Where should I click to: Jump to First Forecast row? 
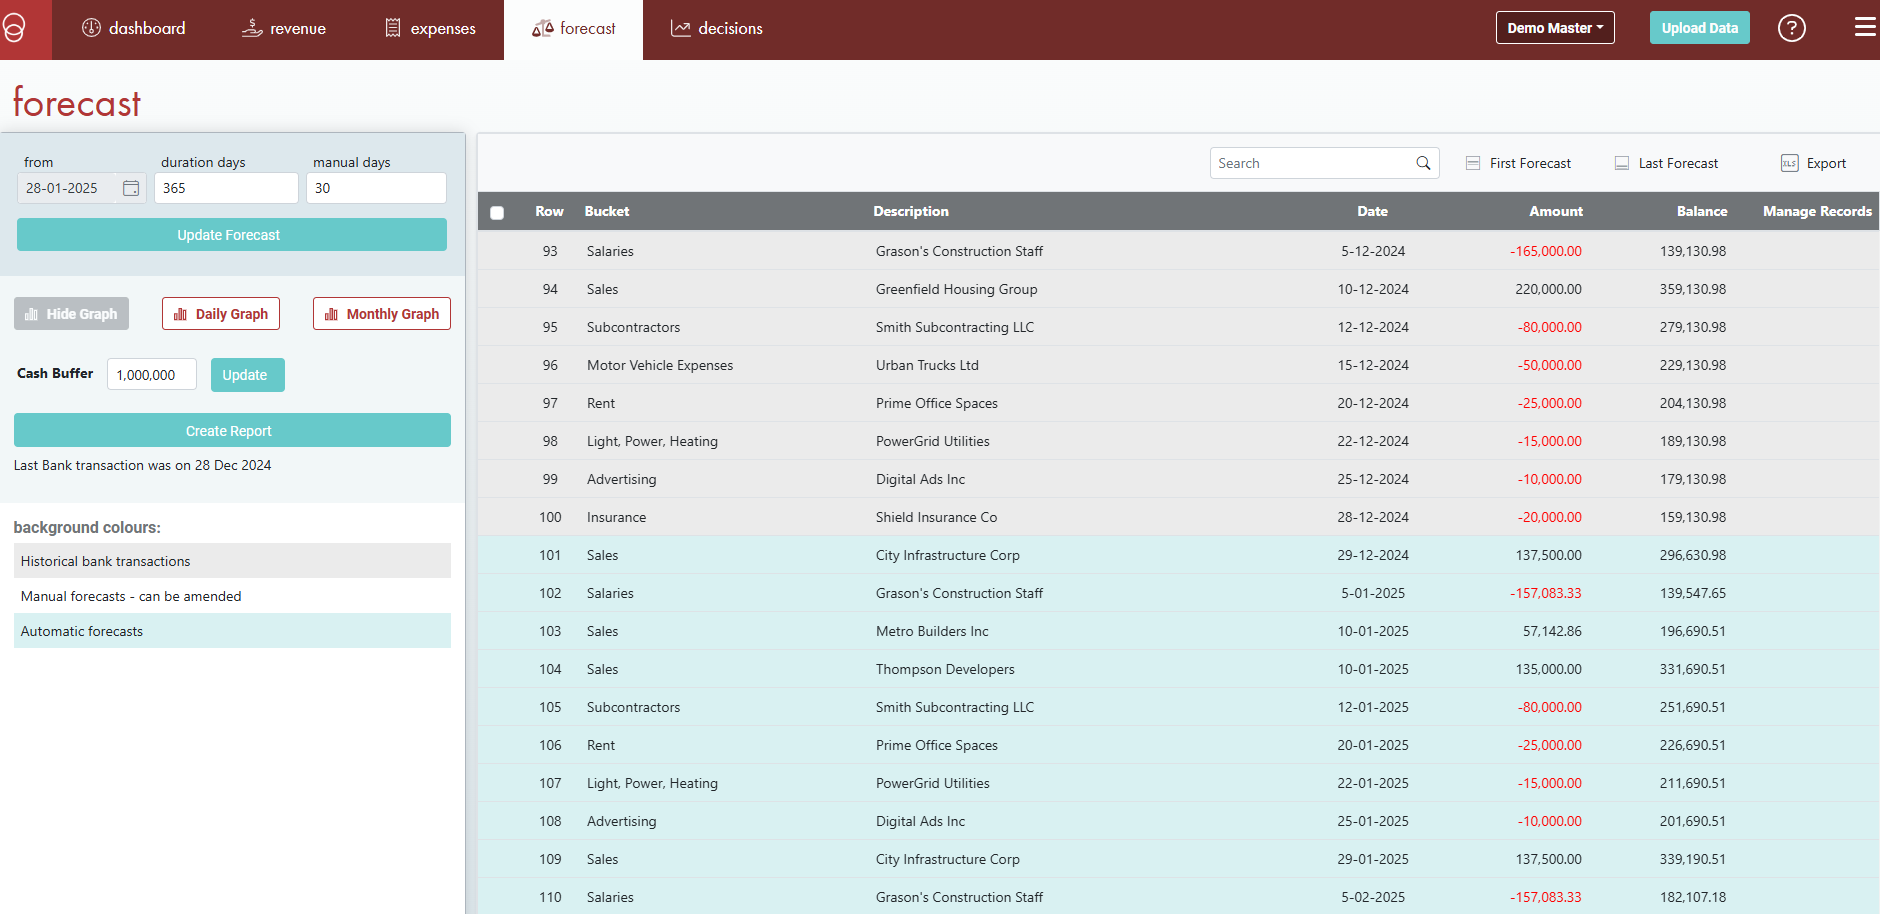click(x=1518, y=163)
